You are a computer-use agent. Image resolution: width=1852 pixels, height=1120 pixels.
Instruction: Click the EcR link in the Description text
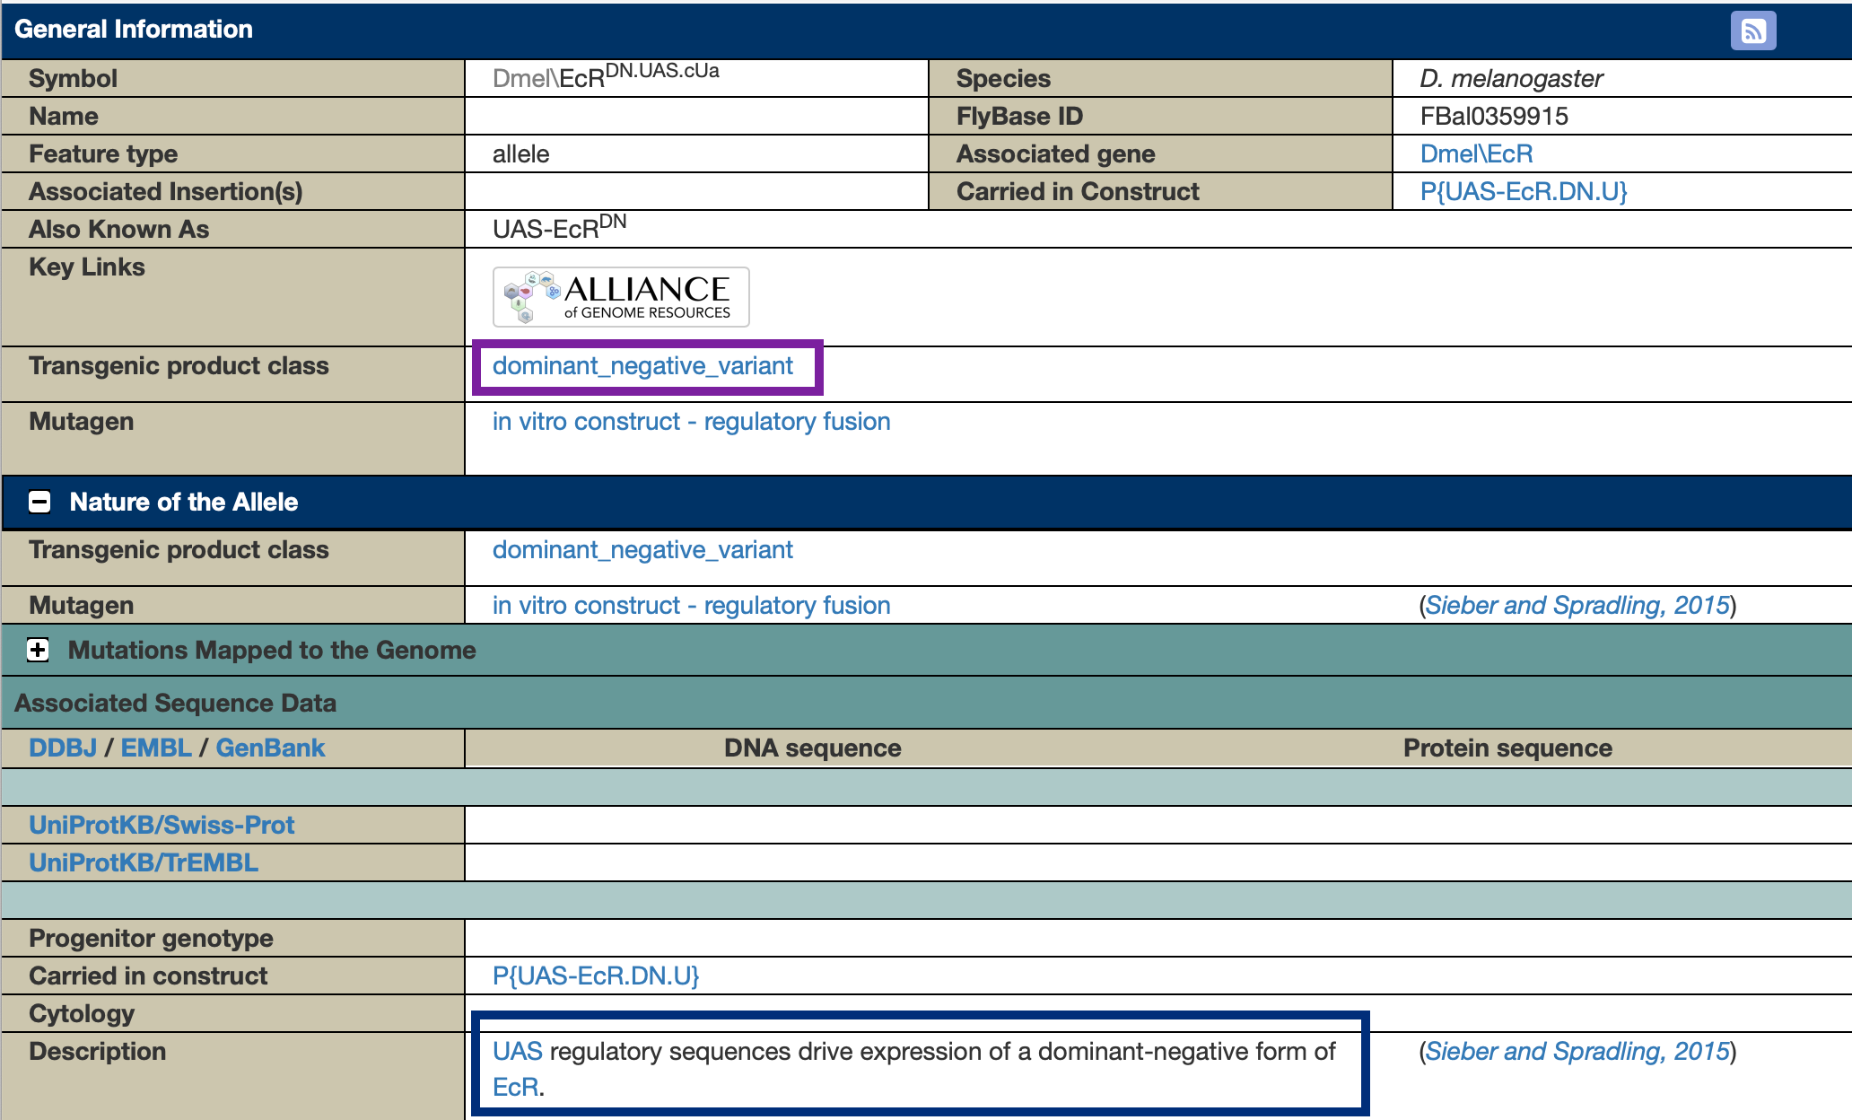point(515,1087)
